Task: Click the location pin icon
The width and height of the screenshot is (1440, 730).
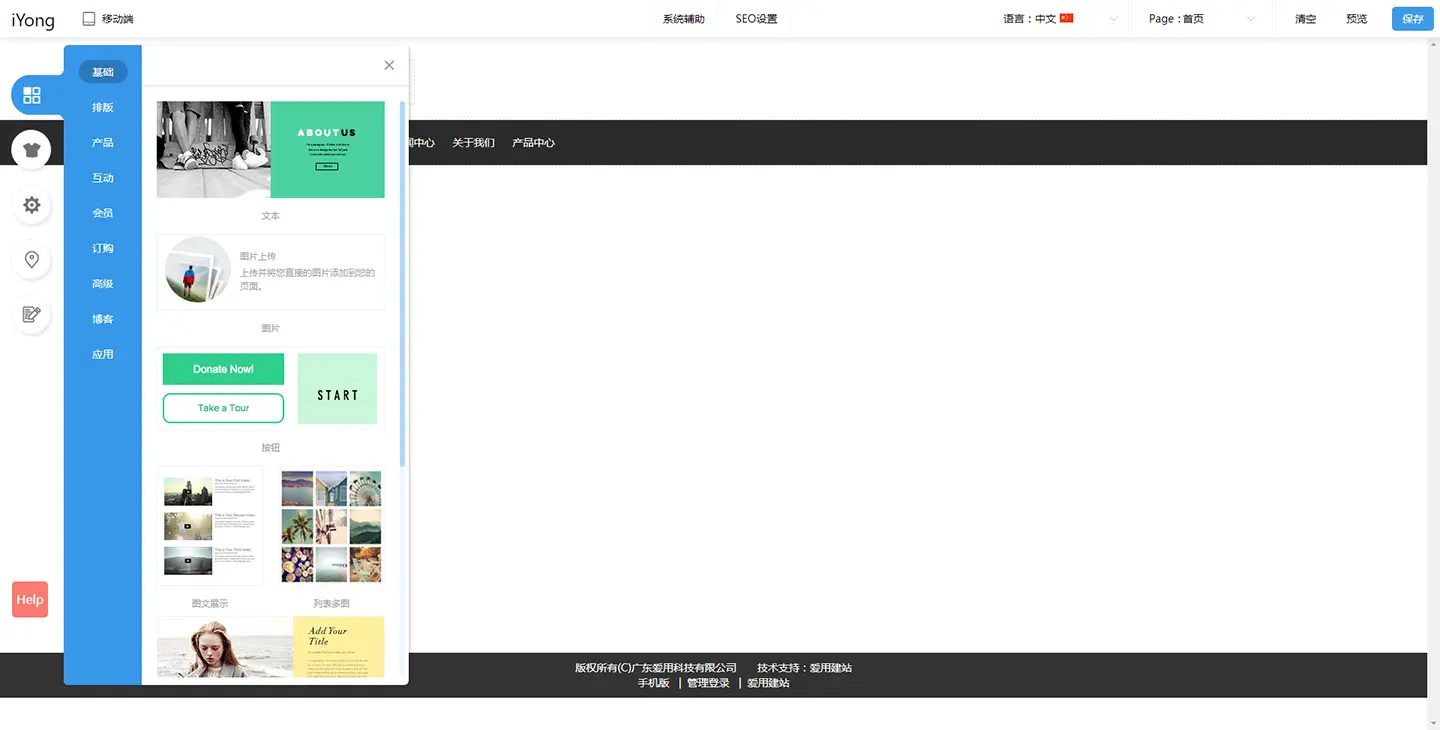Action: pos(32,260)
